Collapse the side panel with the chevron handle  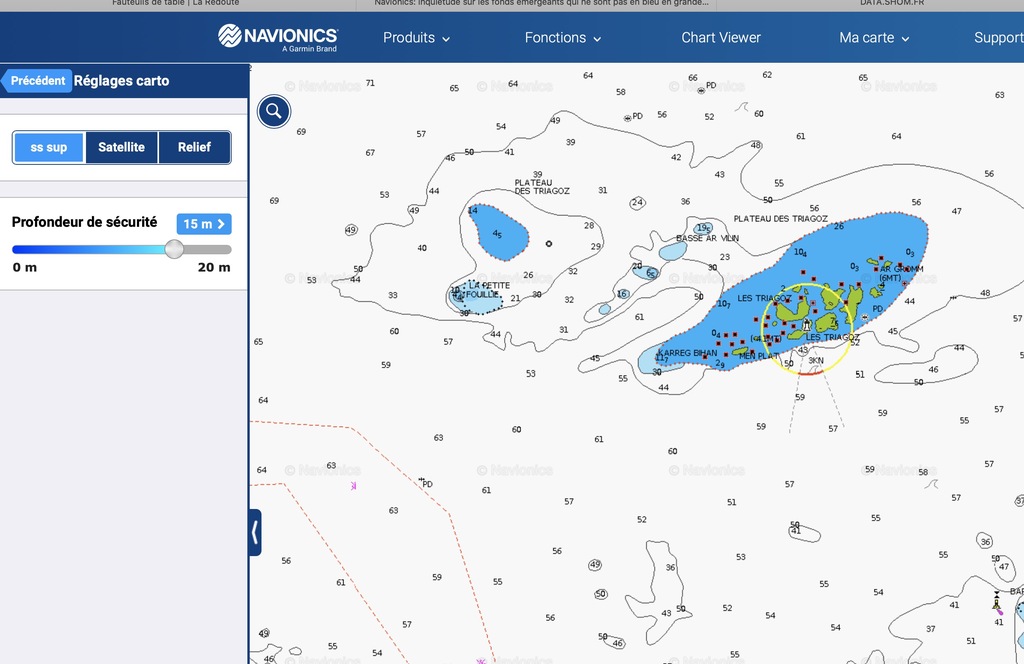[255, 533]
